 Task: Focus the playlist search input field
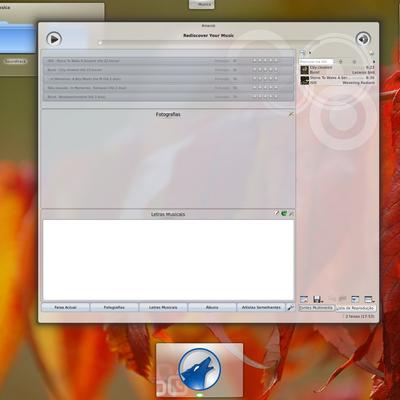pos(316,62)
